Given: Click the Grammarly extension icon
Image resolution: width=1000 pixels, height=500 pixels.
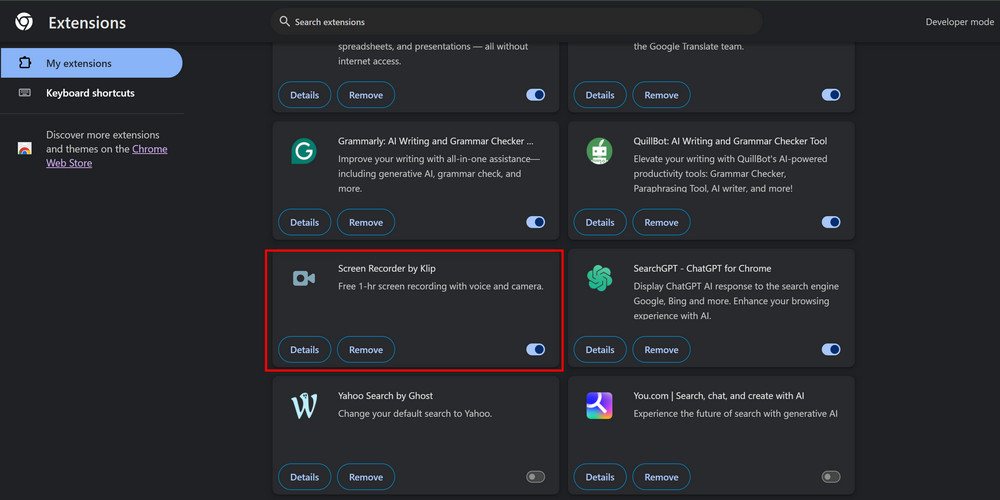Looking at the screenshot, I should point(304,151).
